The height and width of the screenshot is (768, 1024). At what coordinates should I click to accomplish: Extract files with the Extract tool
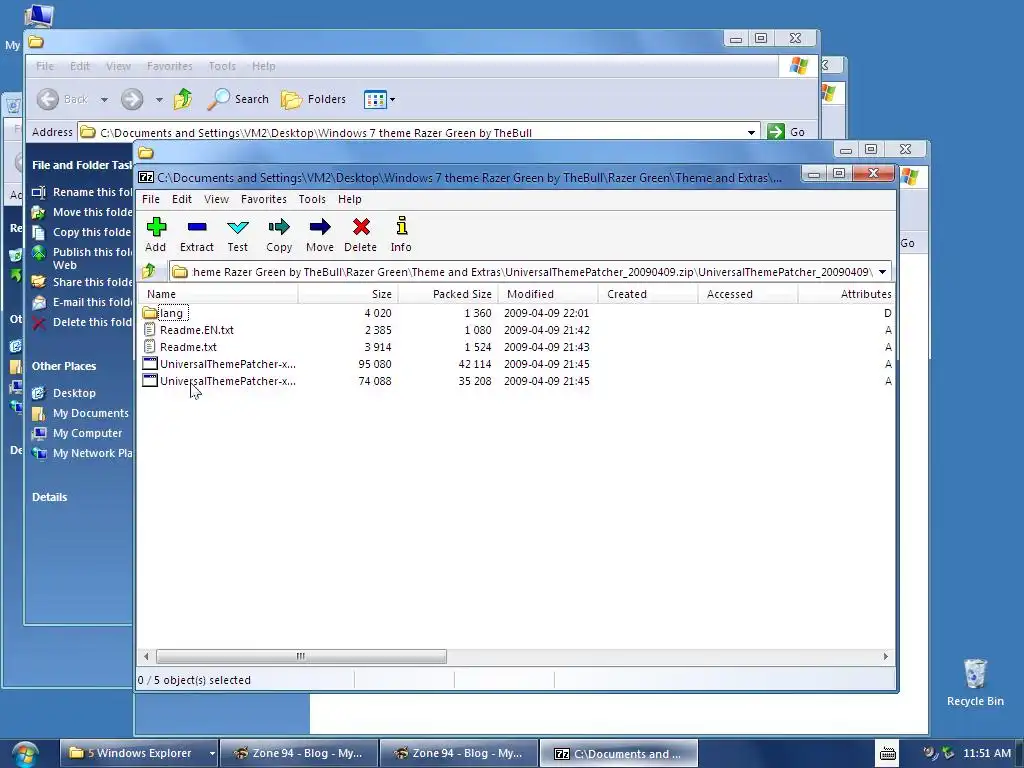[x=197, y=234]
